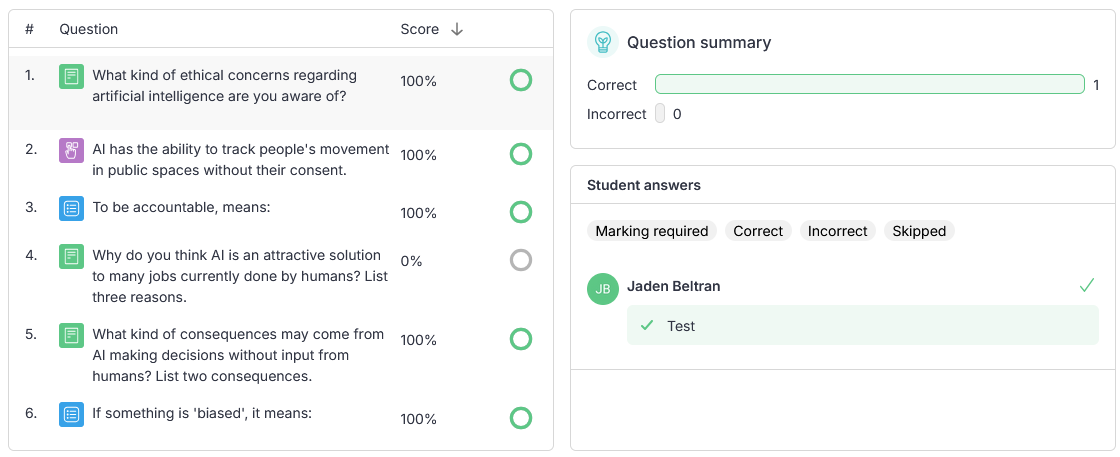
Task: Click the Score column header
Action: tap(419, 29)
